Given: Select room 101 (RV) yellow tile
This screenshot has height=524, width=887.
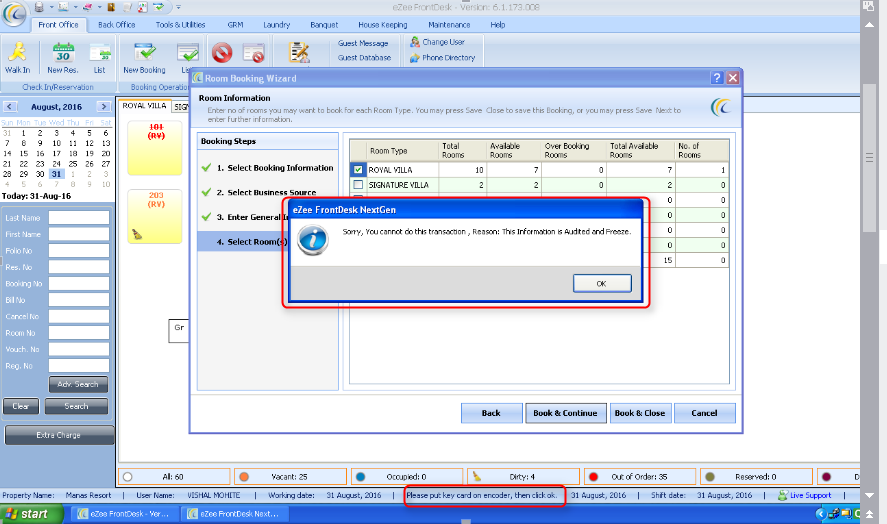Looking at the screenshot, I should tap(154, 148).
